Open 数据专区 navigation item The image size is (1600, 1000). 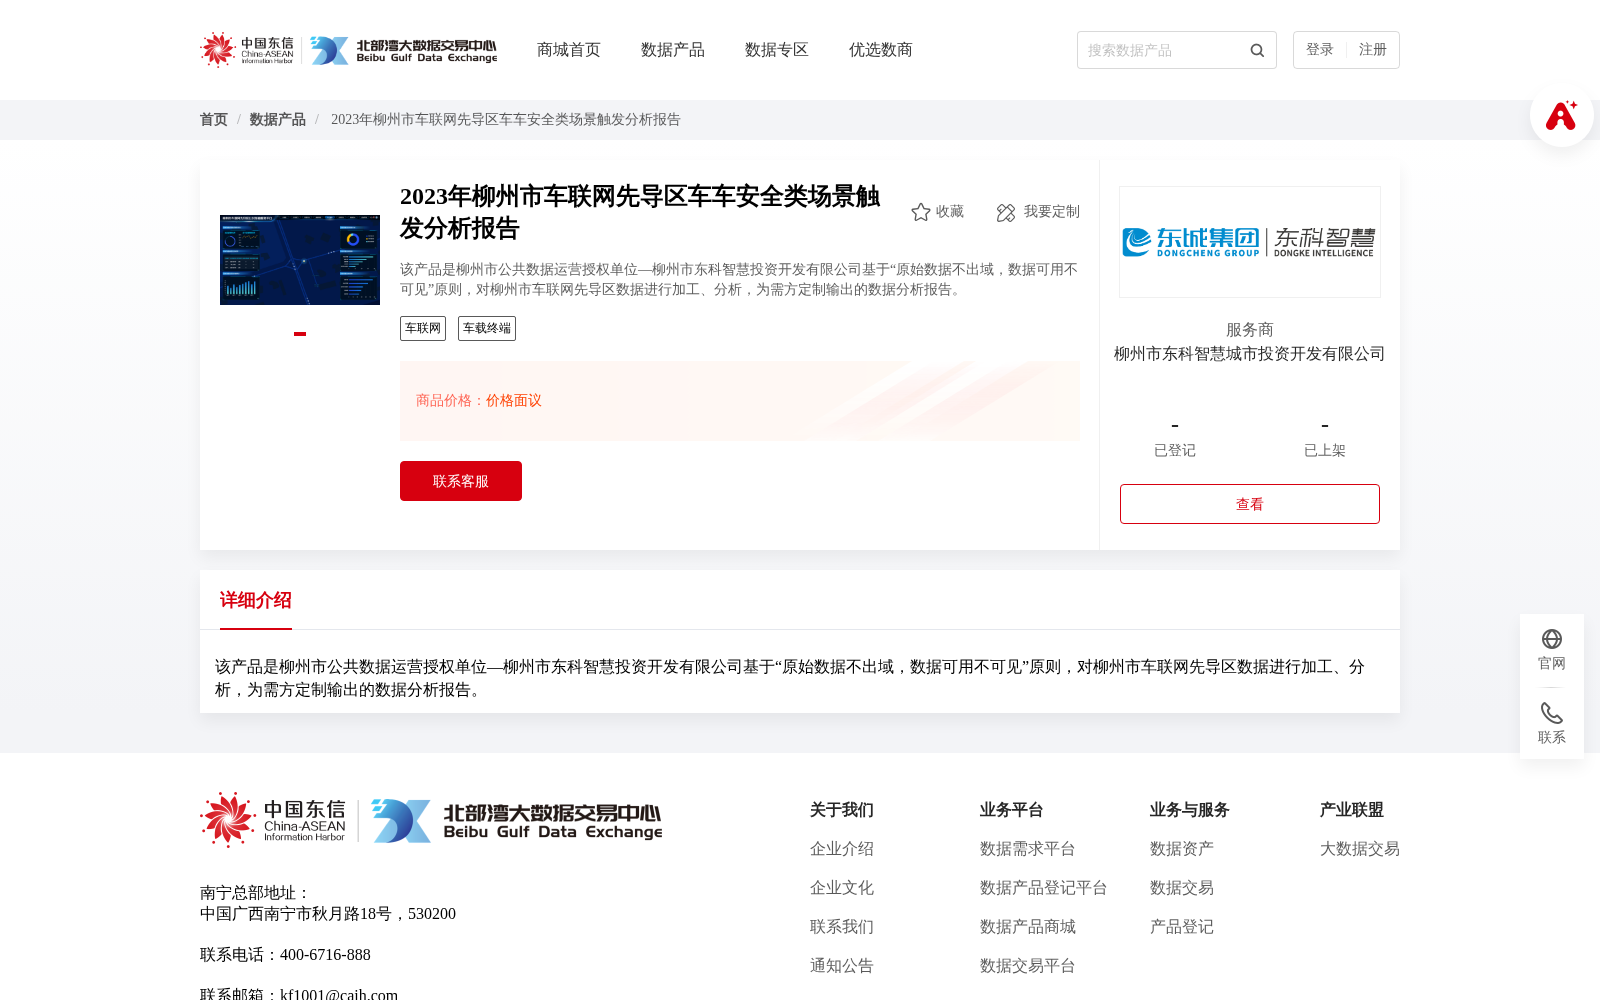[777, 50]
